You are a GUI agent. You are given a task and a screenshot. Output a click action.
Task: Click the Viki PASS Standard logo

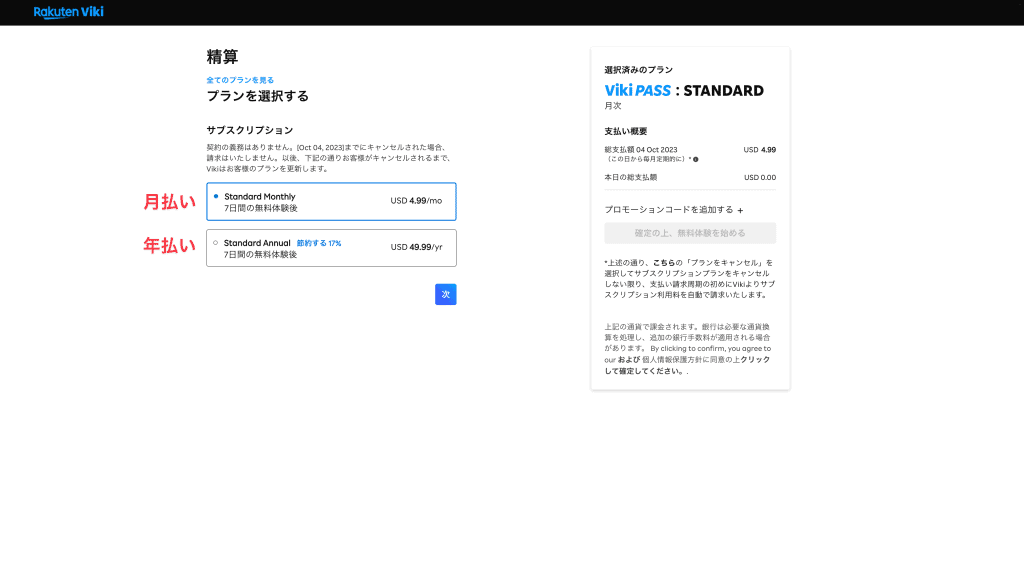tap(684, 90)
